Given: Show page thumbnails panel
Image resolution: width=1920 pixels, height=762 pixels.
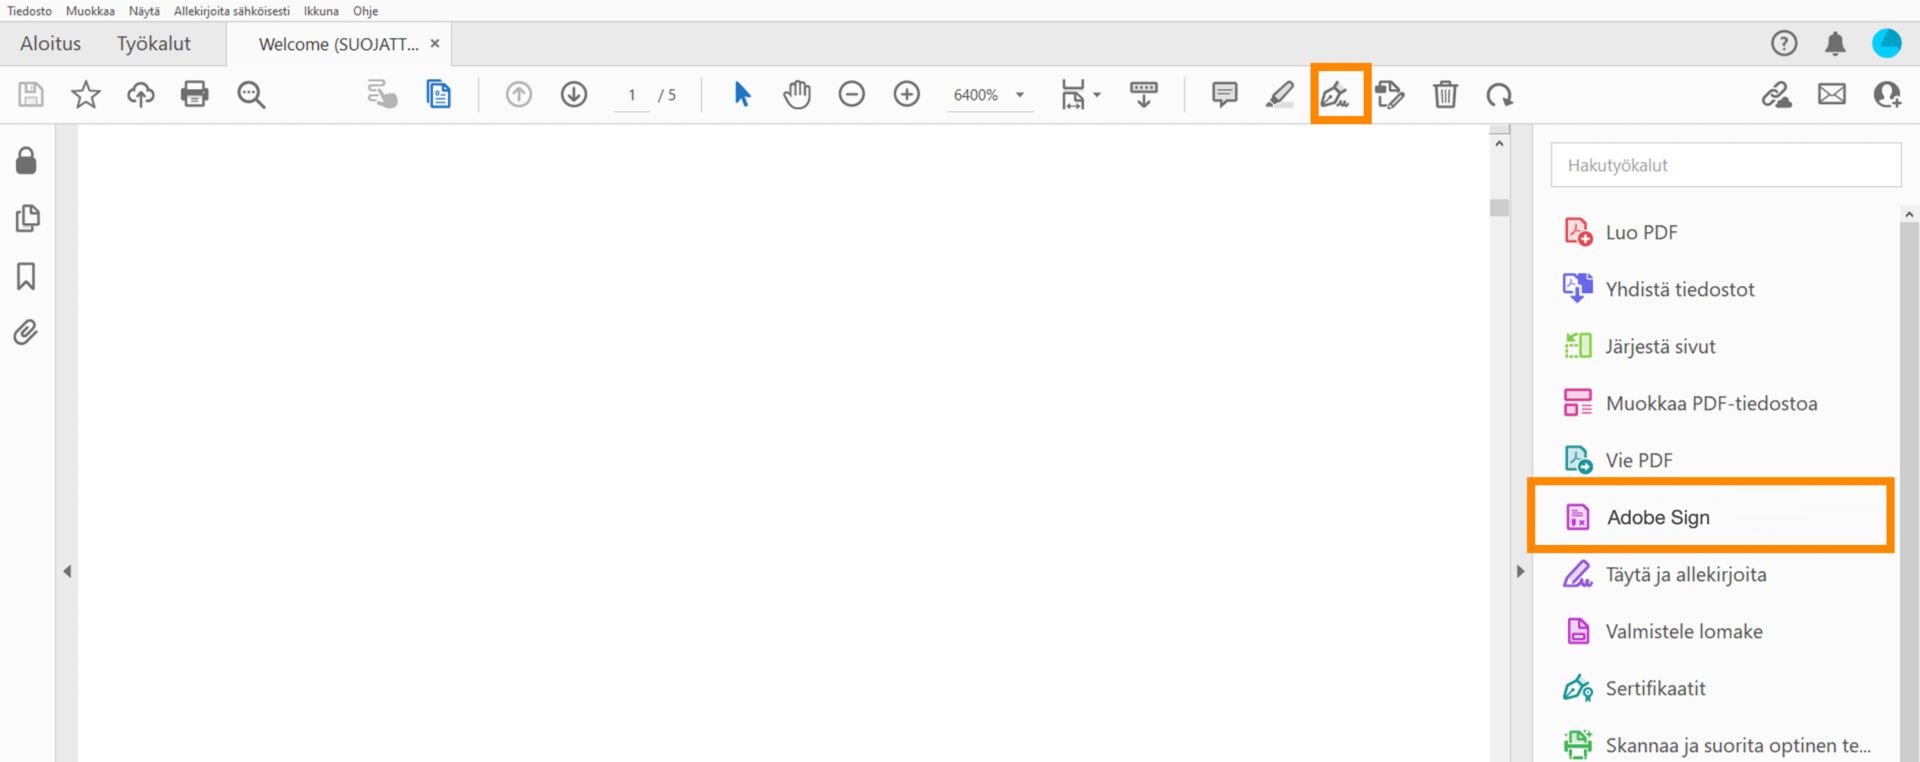Looking at the screenshot, I should point(27,218).
